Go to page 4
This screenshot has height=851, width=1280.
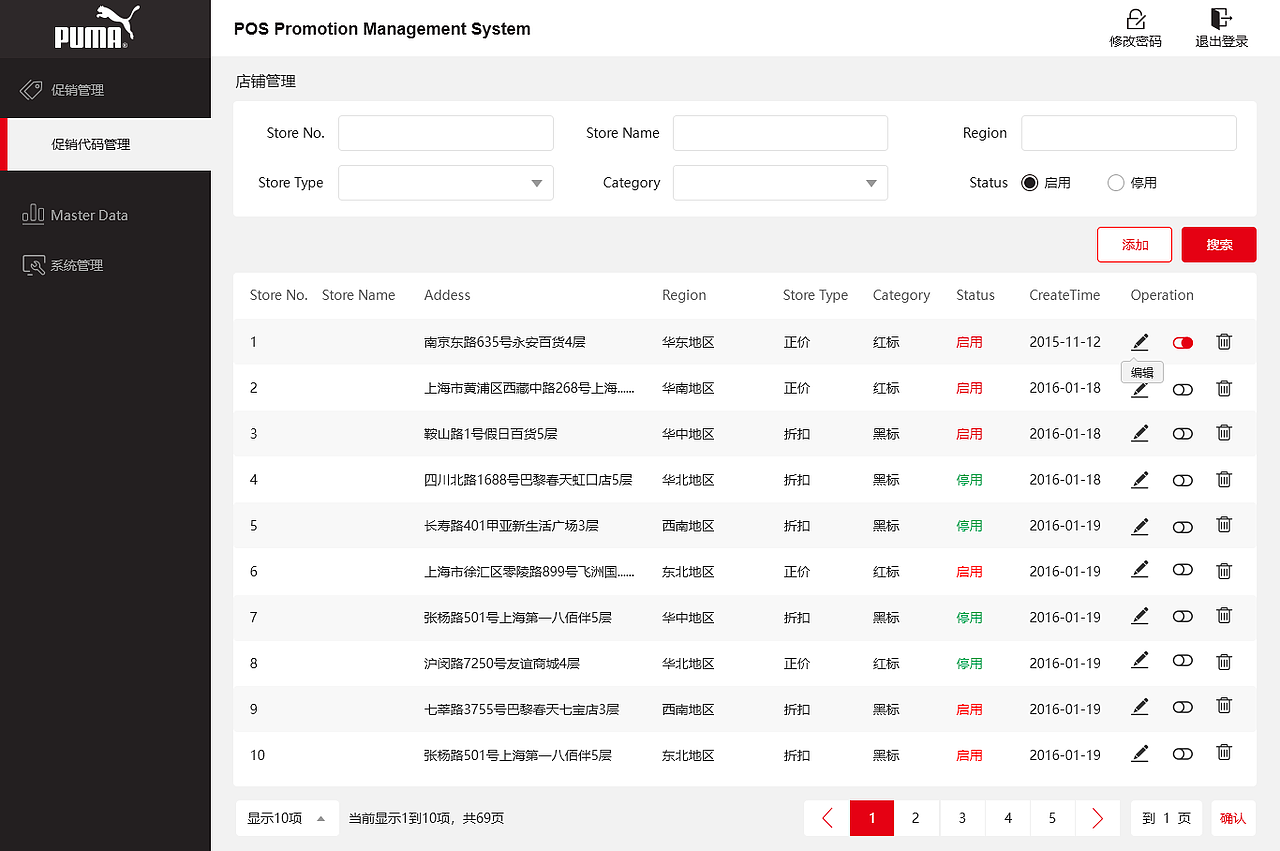click(1008, 818)
